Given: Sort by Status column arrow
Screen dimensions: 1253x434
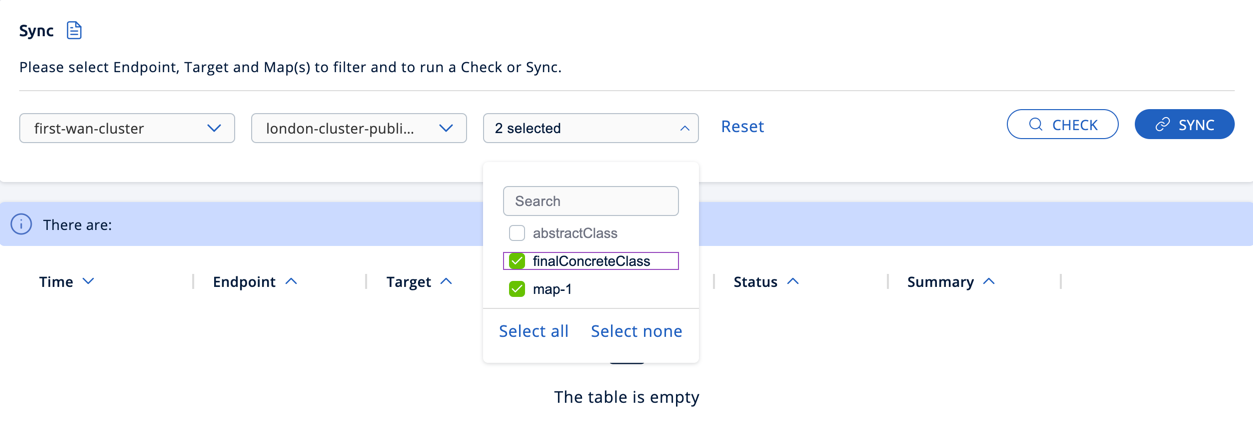Looking at the screenshot, I should pyautogui.click(x=793, y=282).
